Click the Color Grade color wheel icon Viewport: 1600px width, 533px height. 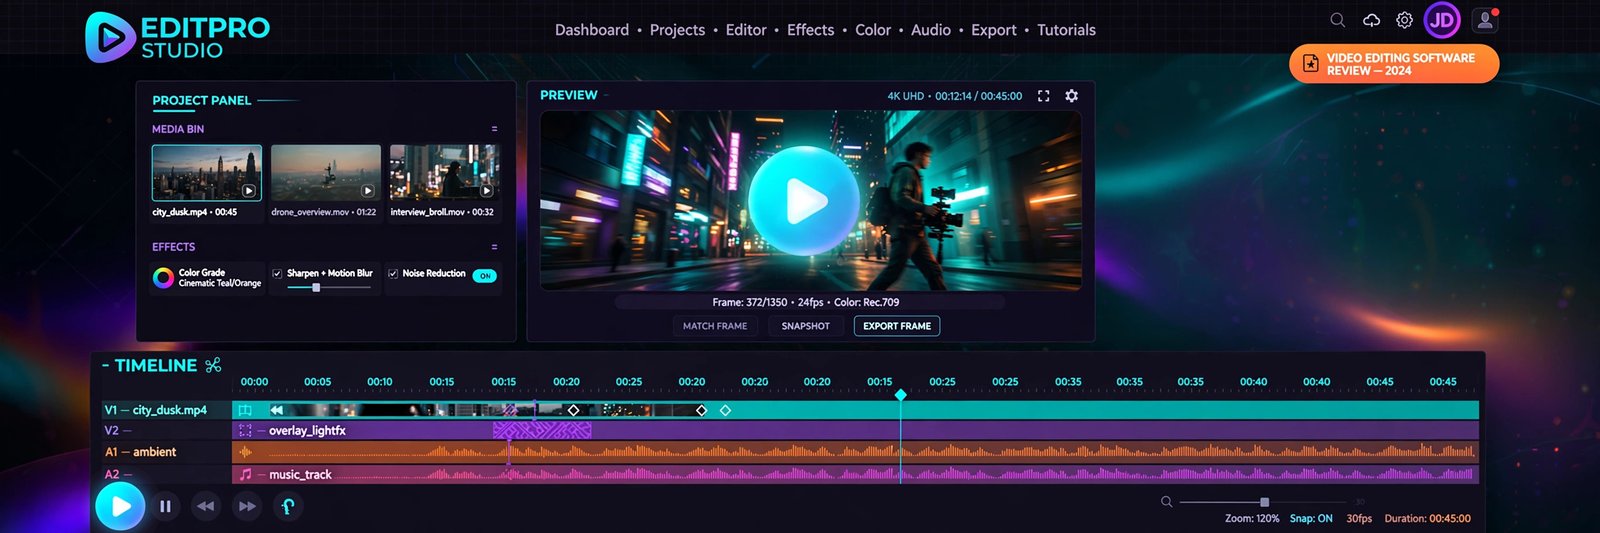click(x=163, y=278)
